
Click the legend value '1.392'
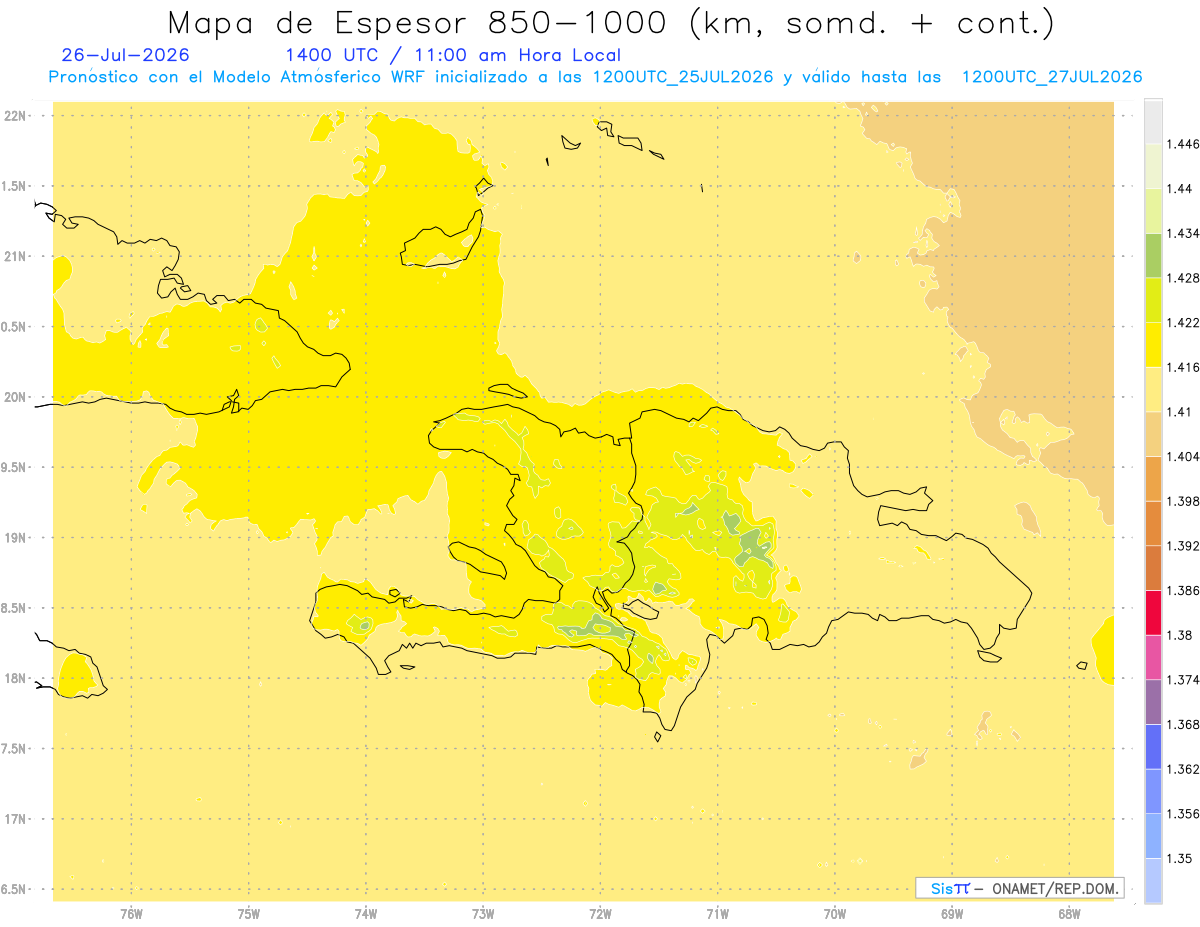click(1184, 546)
